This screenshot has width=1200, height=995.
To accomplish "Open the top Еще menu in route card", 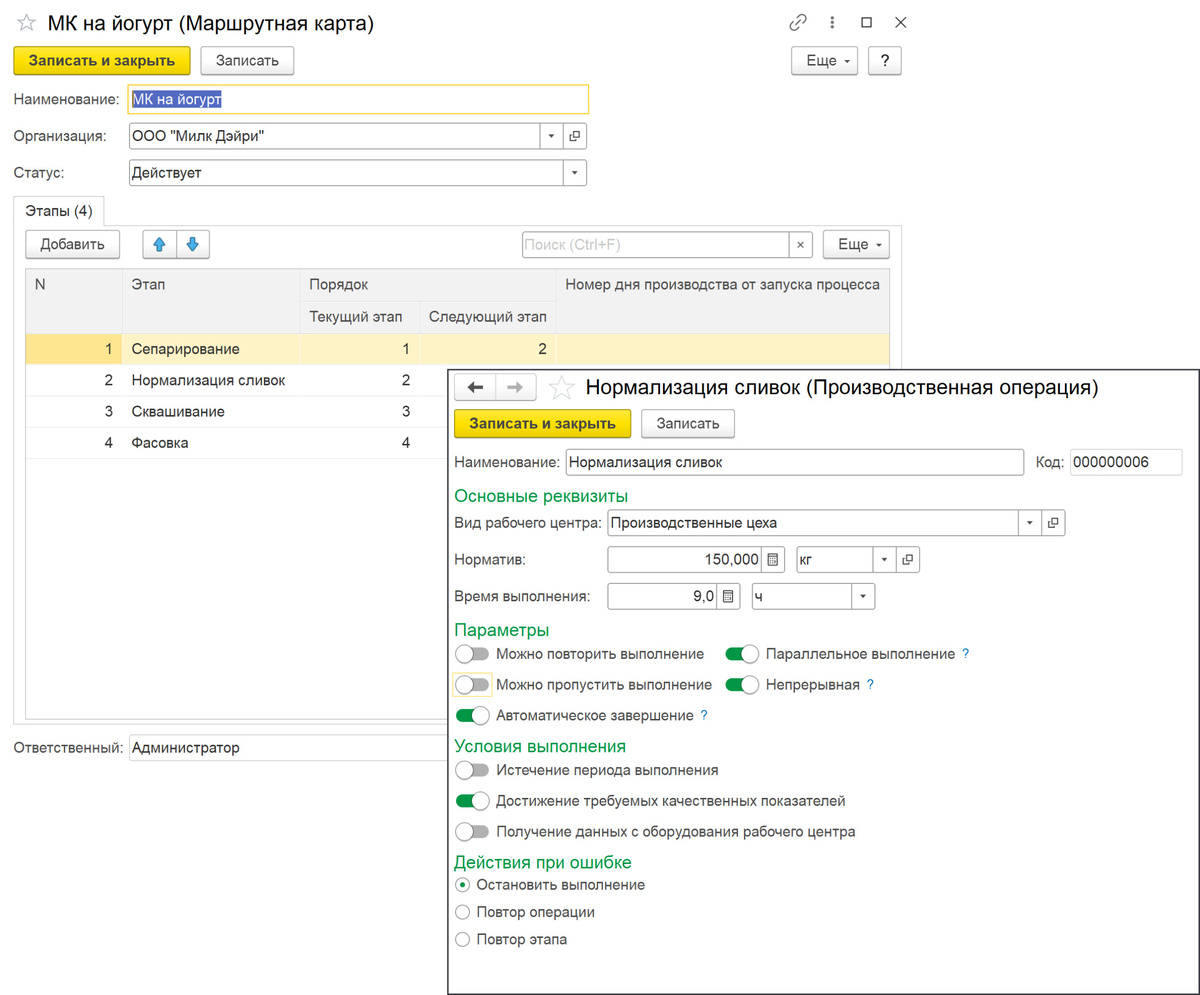I will click(x=825, y=60).
